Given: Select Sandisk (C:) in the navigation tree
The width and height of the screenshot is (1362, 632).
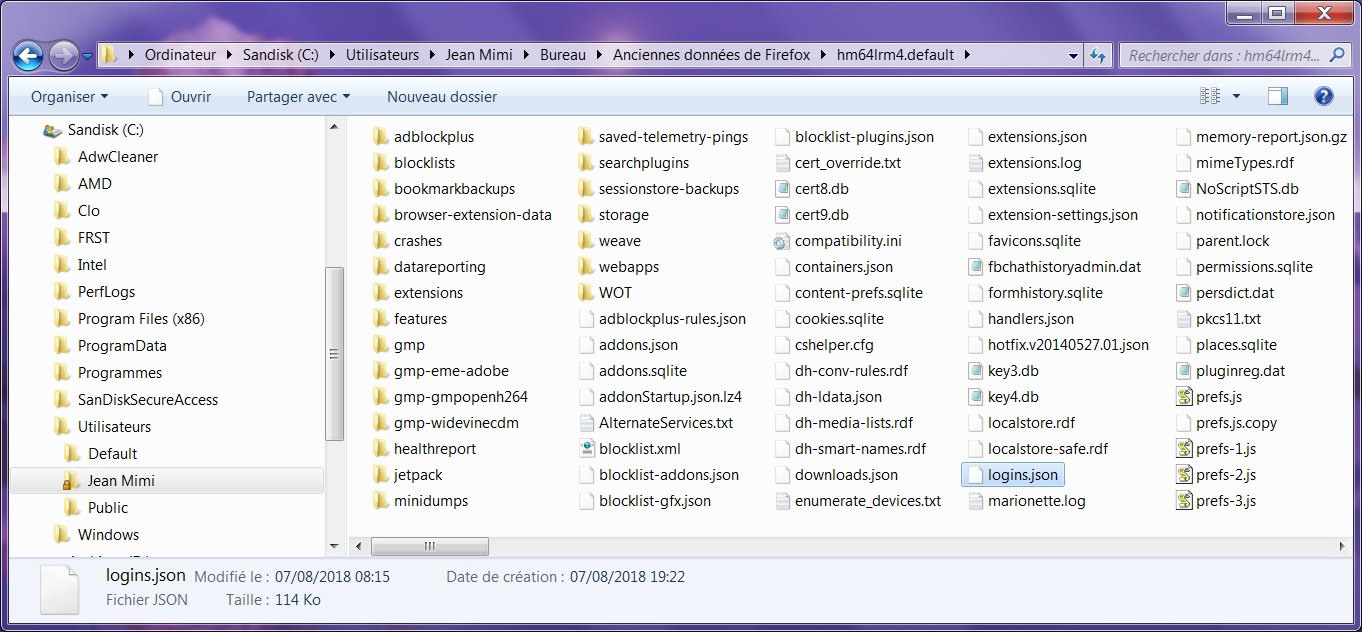Looking at the screenshot, I should (105, 130).
